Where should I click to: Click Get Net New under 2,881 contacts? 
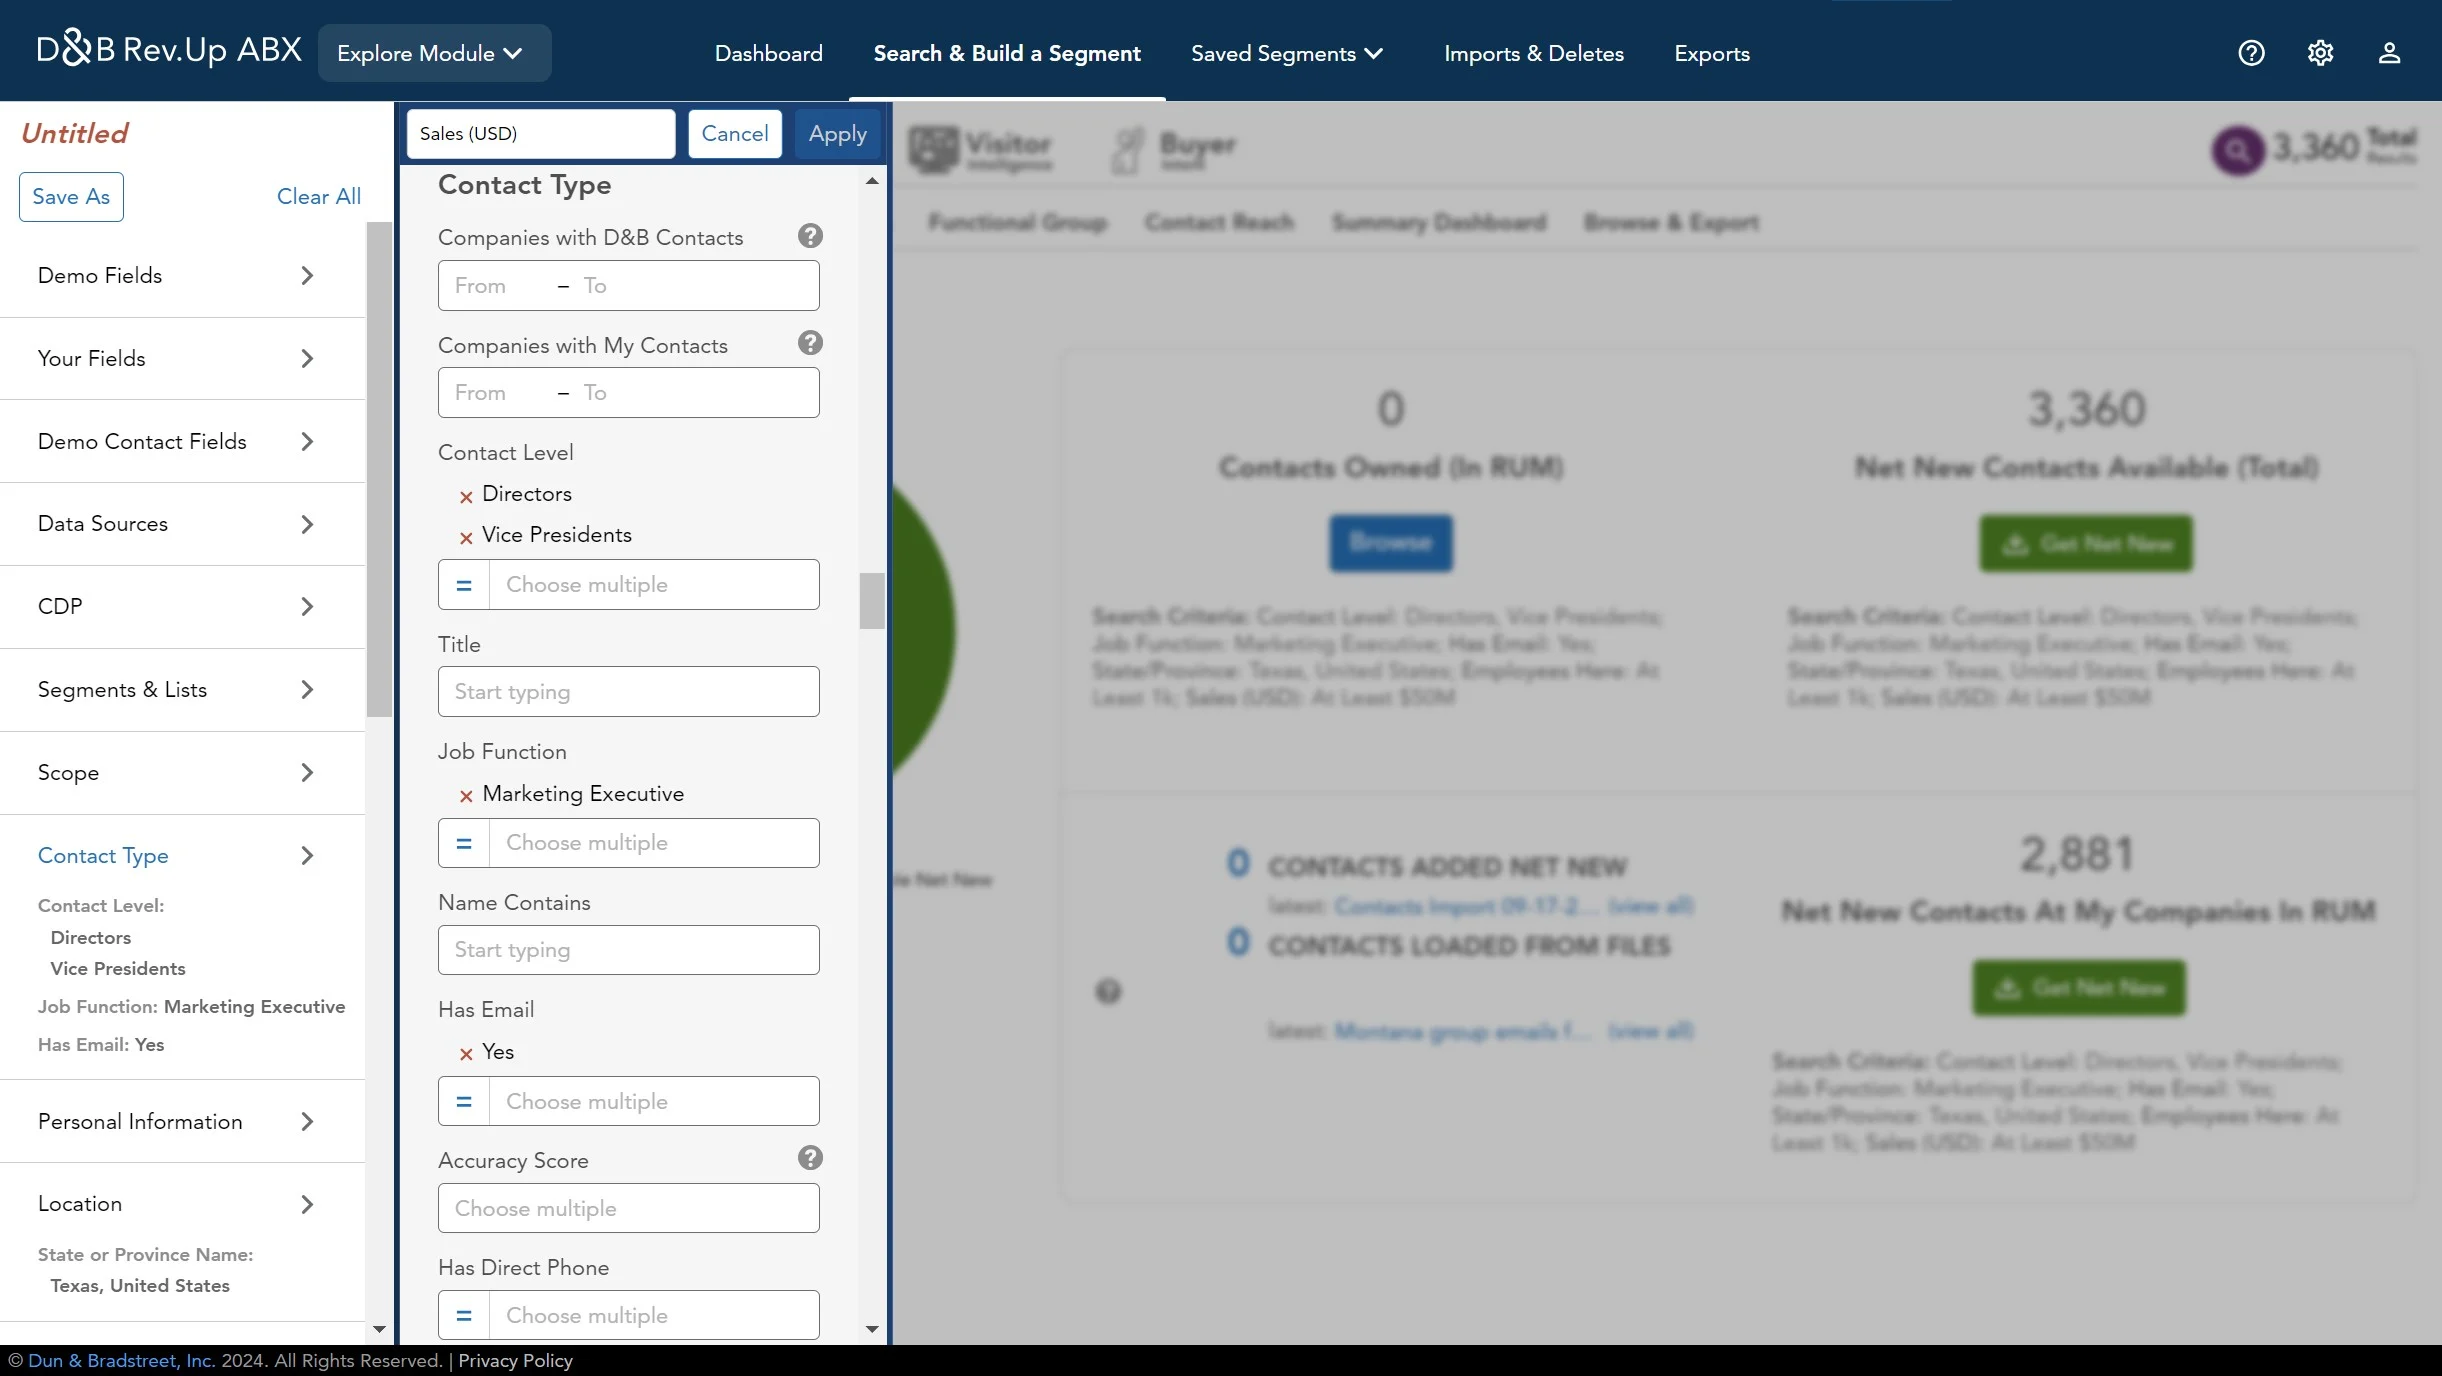click(2079, 988)
